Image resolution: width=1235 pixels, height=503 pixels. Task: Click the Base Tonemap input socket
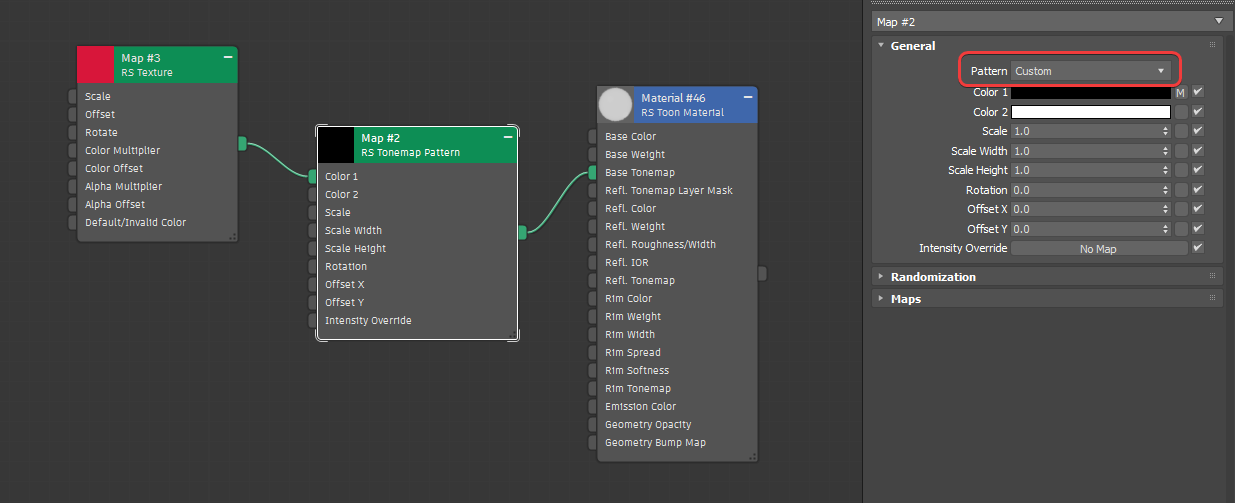[592, 173]
